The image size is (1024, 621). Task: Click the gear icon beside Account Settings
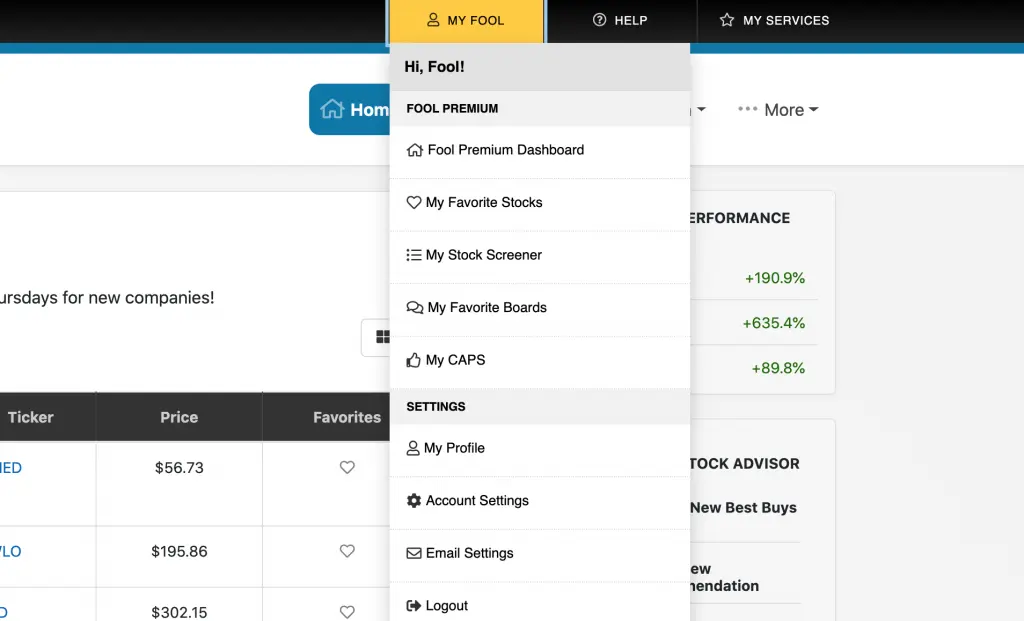(413, 500)
